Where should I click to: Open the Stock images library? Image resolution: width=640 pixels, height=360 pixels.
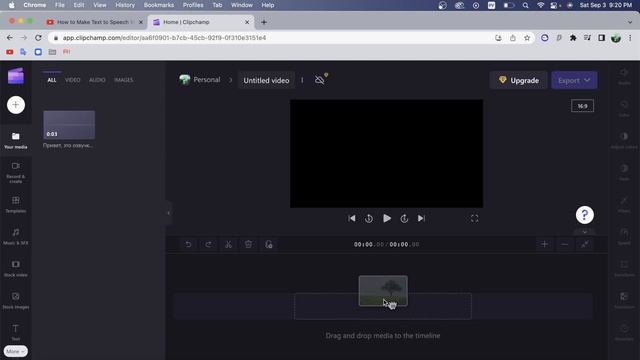pyautogui.click(x=16, y=300)
